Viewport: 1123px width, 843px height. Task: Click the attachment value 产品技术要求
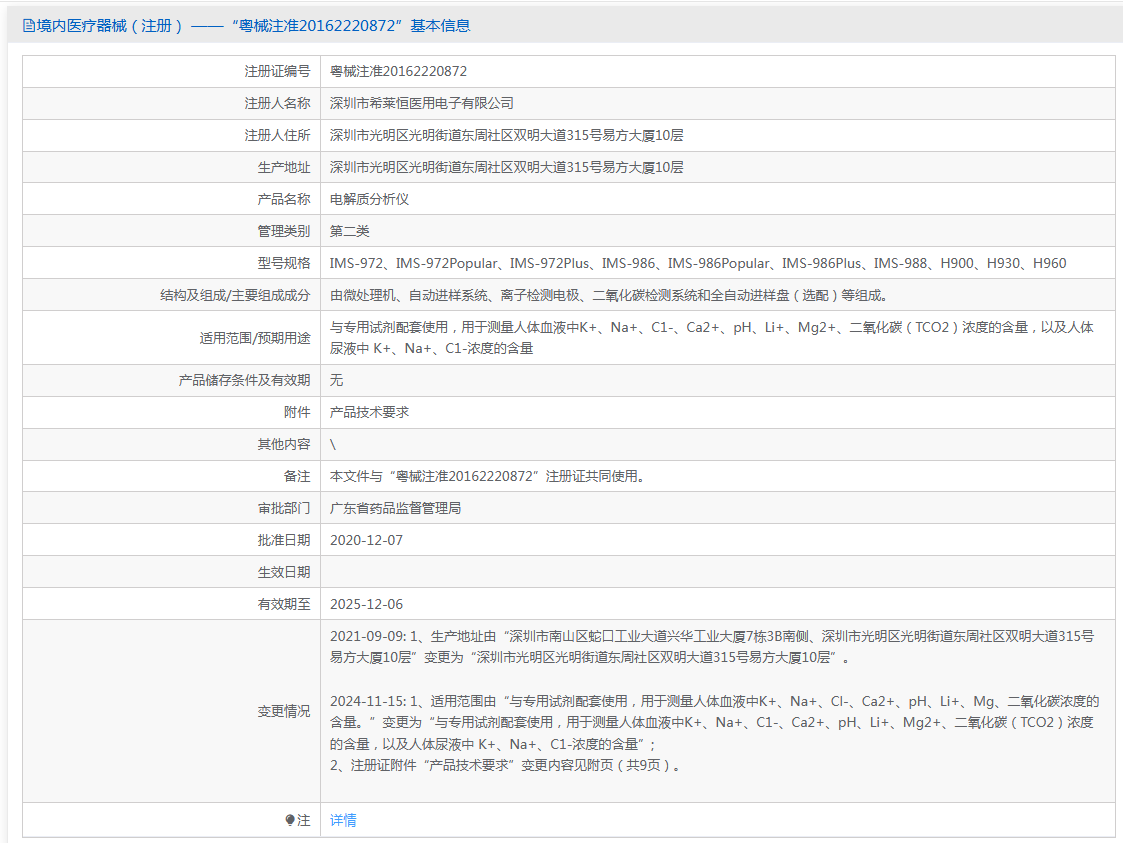[x=370, y=413]
